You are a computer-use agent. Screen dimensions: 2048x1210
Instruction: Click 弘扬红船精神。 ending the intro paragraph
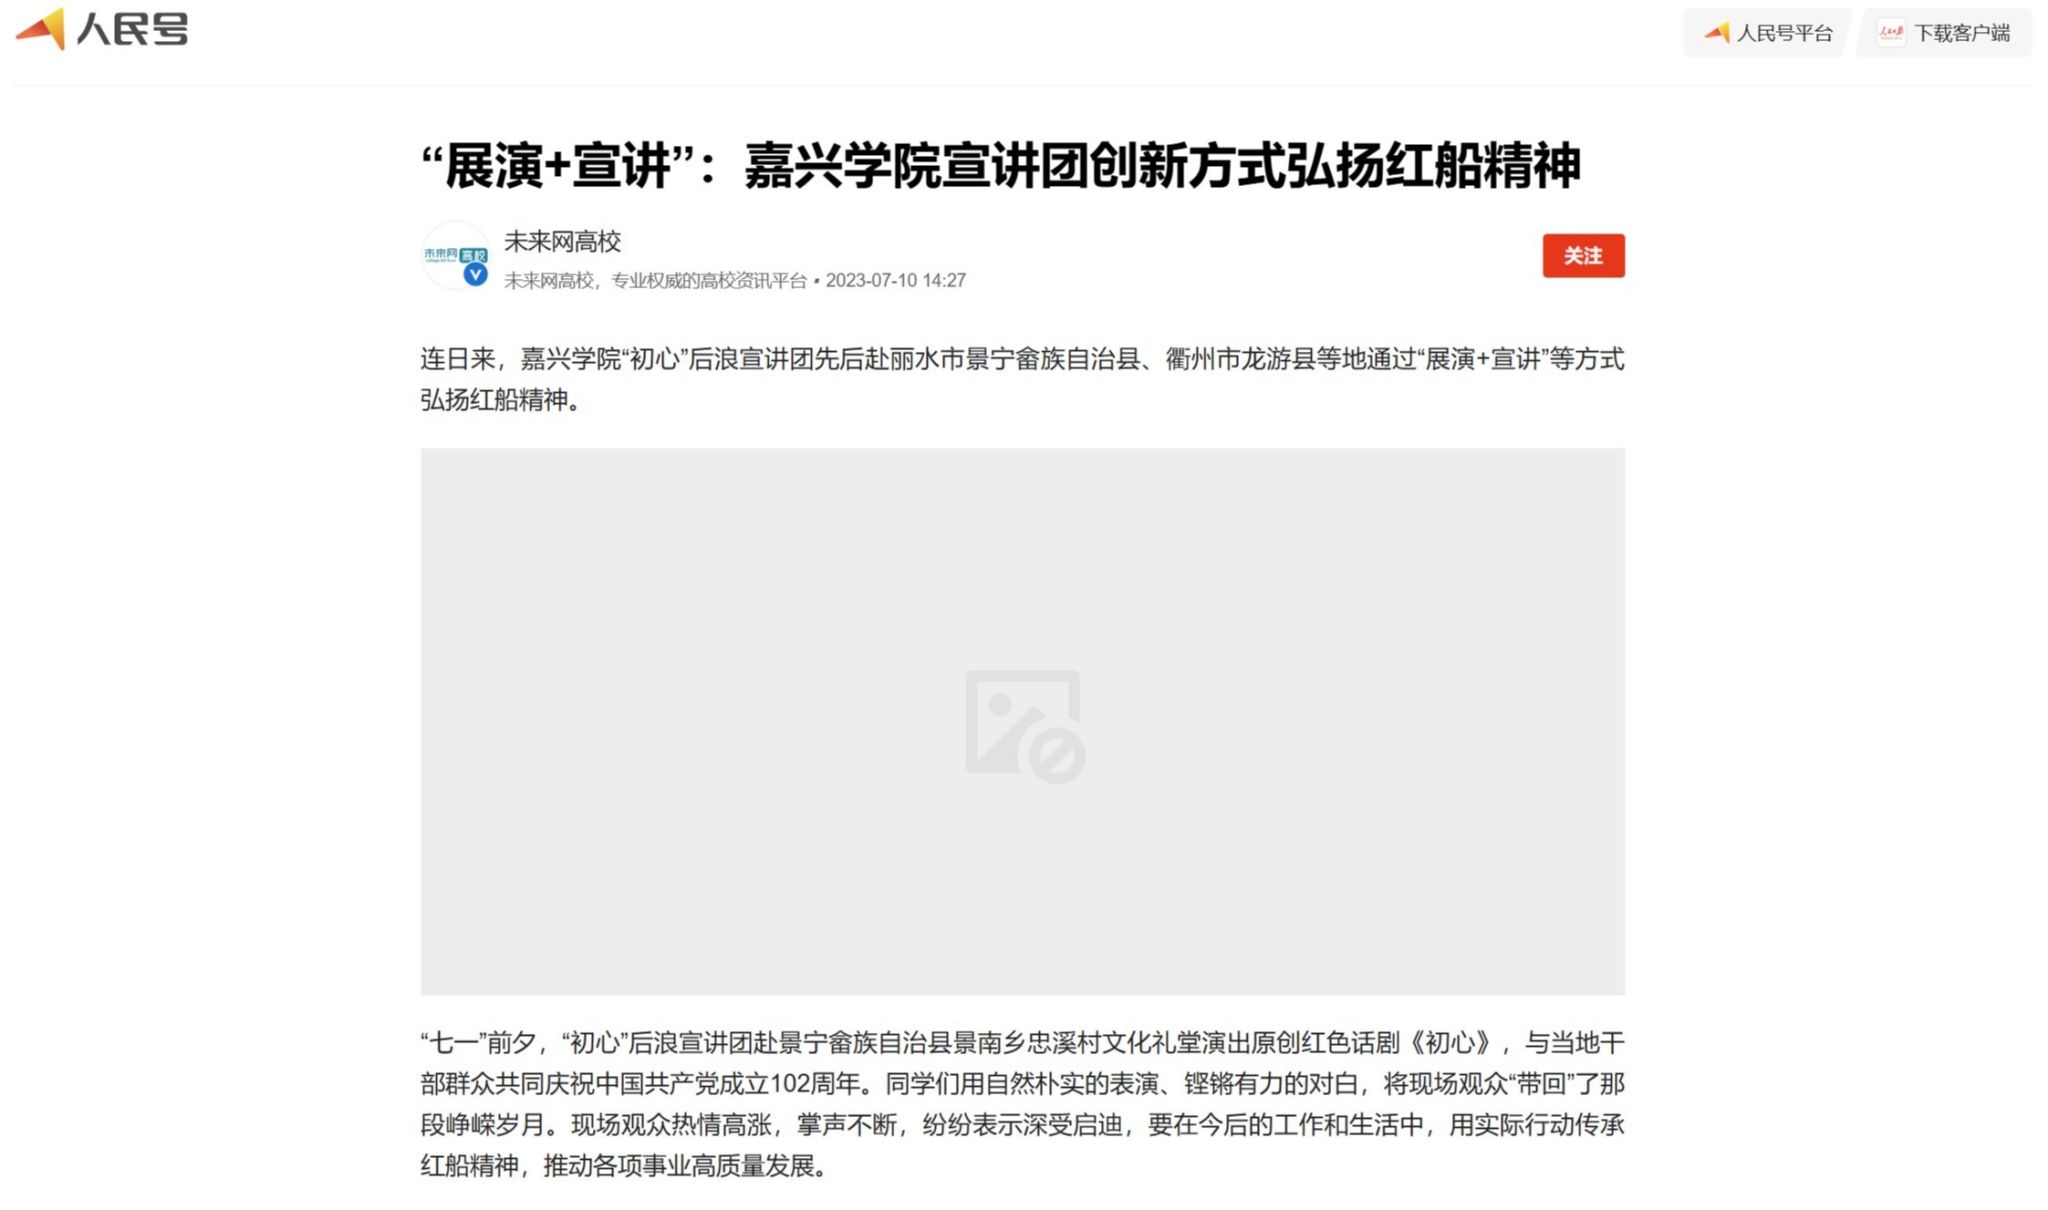500,400
